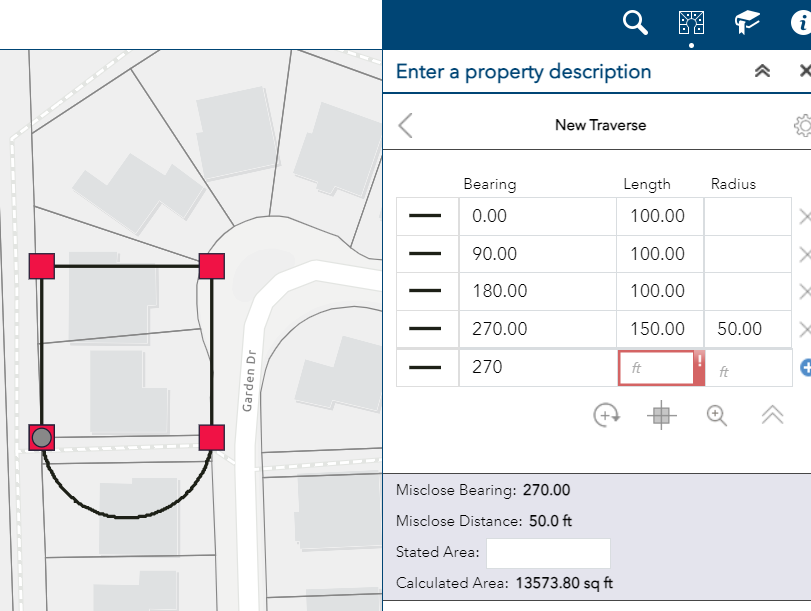The height and width of the screenshot is (611, 811).
Task: Select the 90.00 bearing cell
Action: point(538,254)
